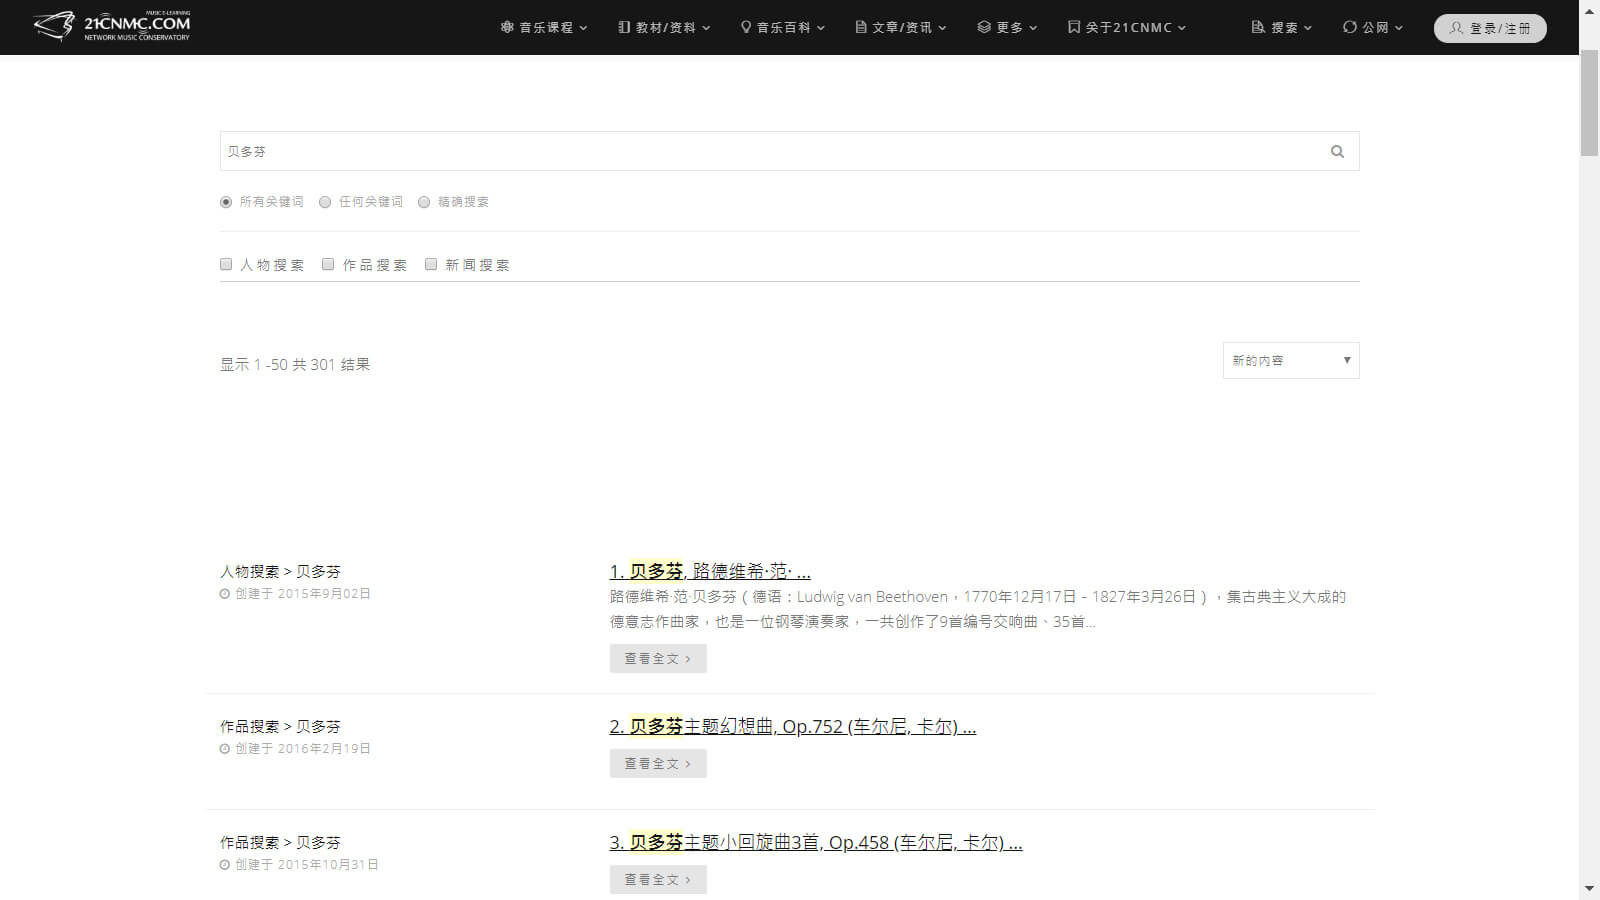Click clock icon beside 创建于 2015年10月31日

(x=225, y=865)
